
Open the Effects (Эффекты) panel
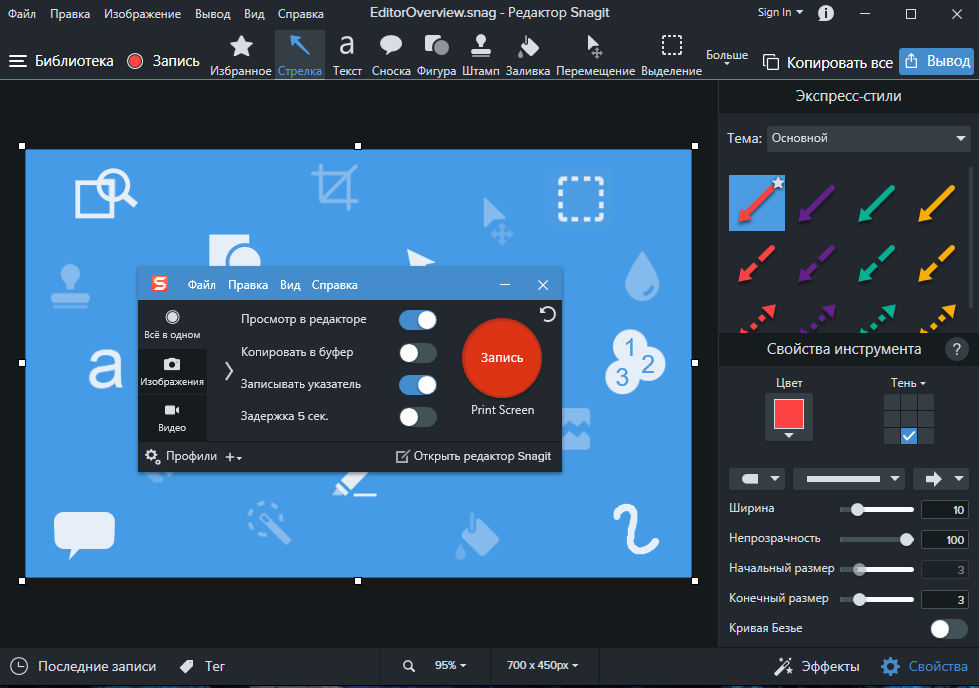(817, 666)
